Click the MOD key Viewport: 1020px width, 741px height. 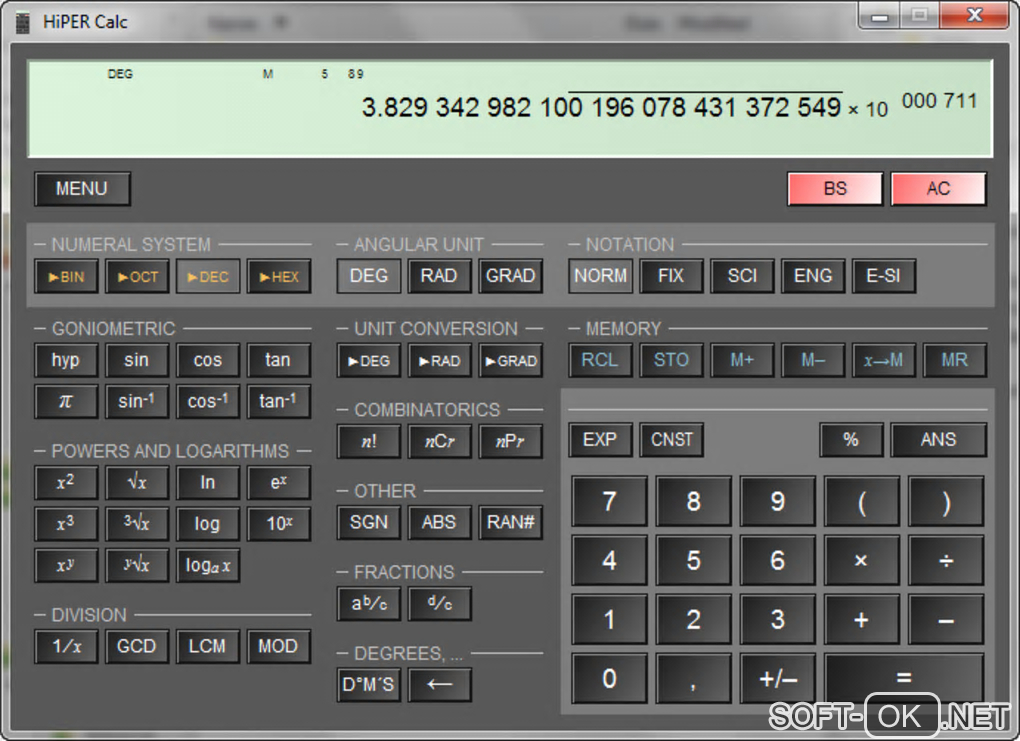click(x=279, y=647)
